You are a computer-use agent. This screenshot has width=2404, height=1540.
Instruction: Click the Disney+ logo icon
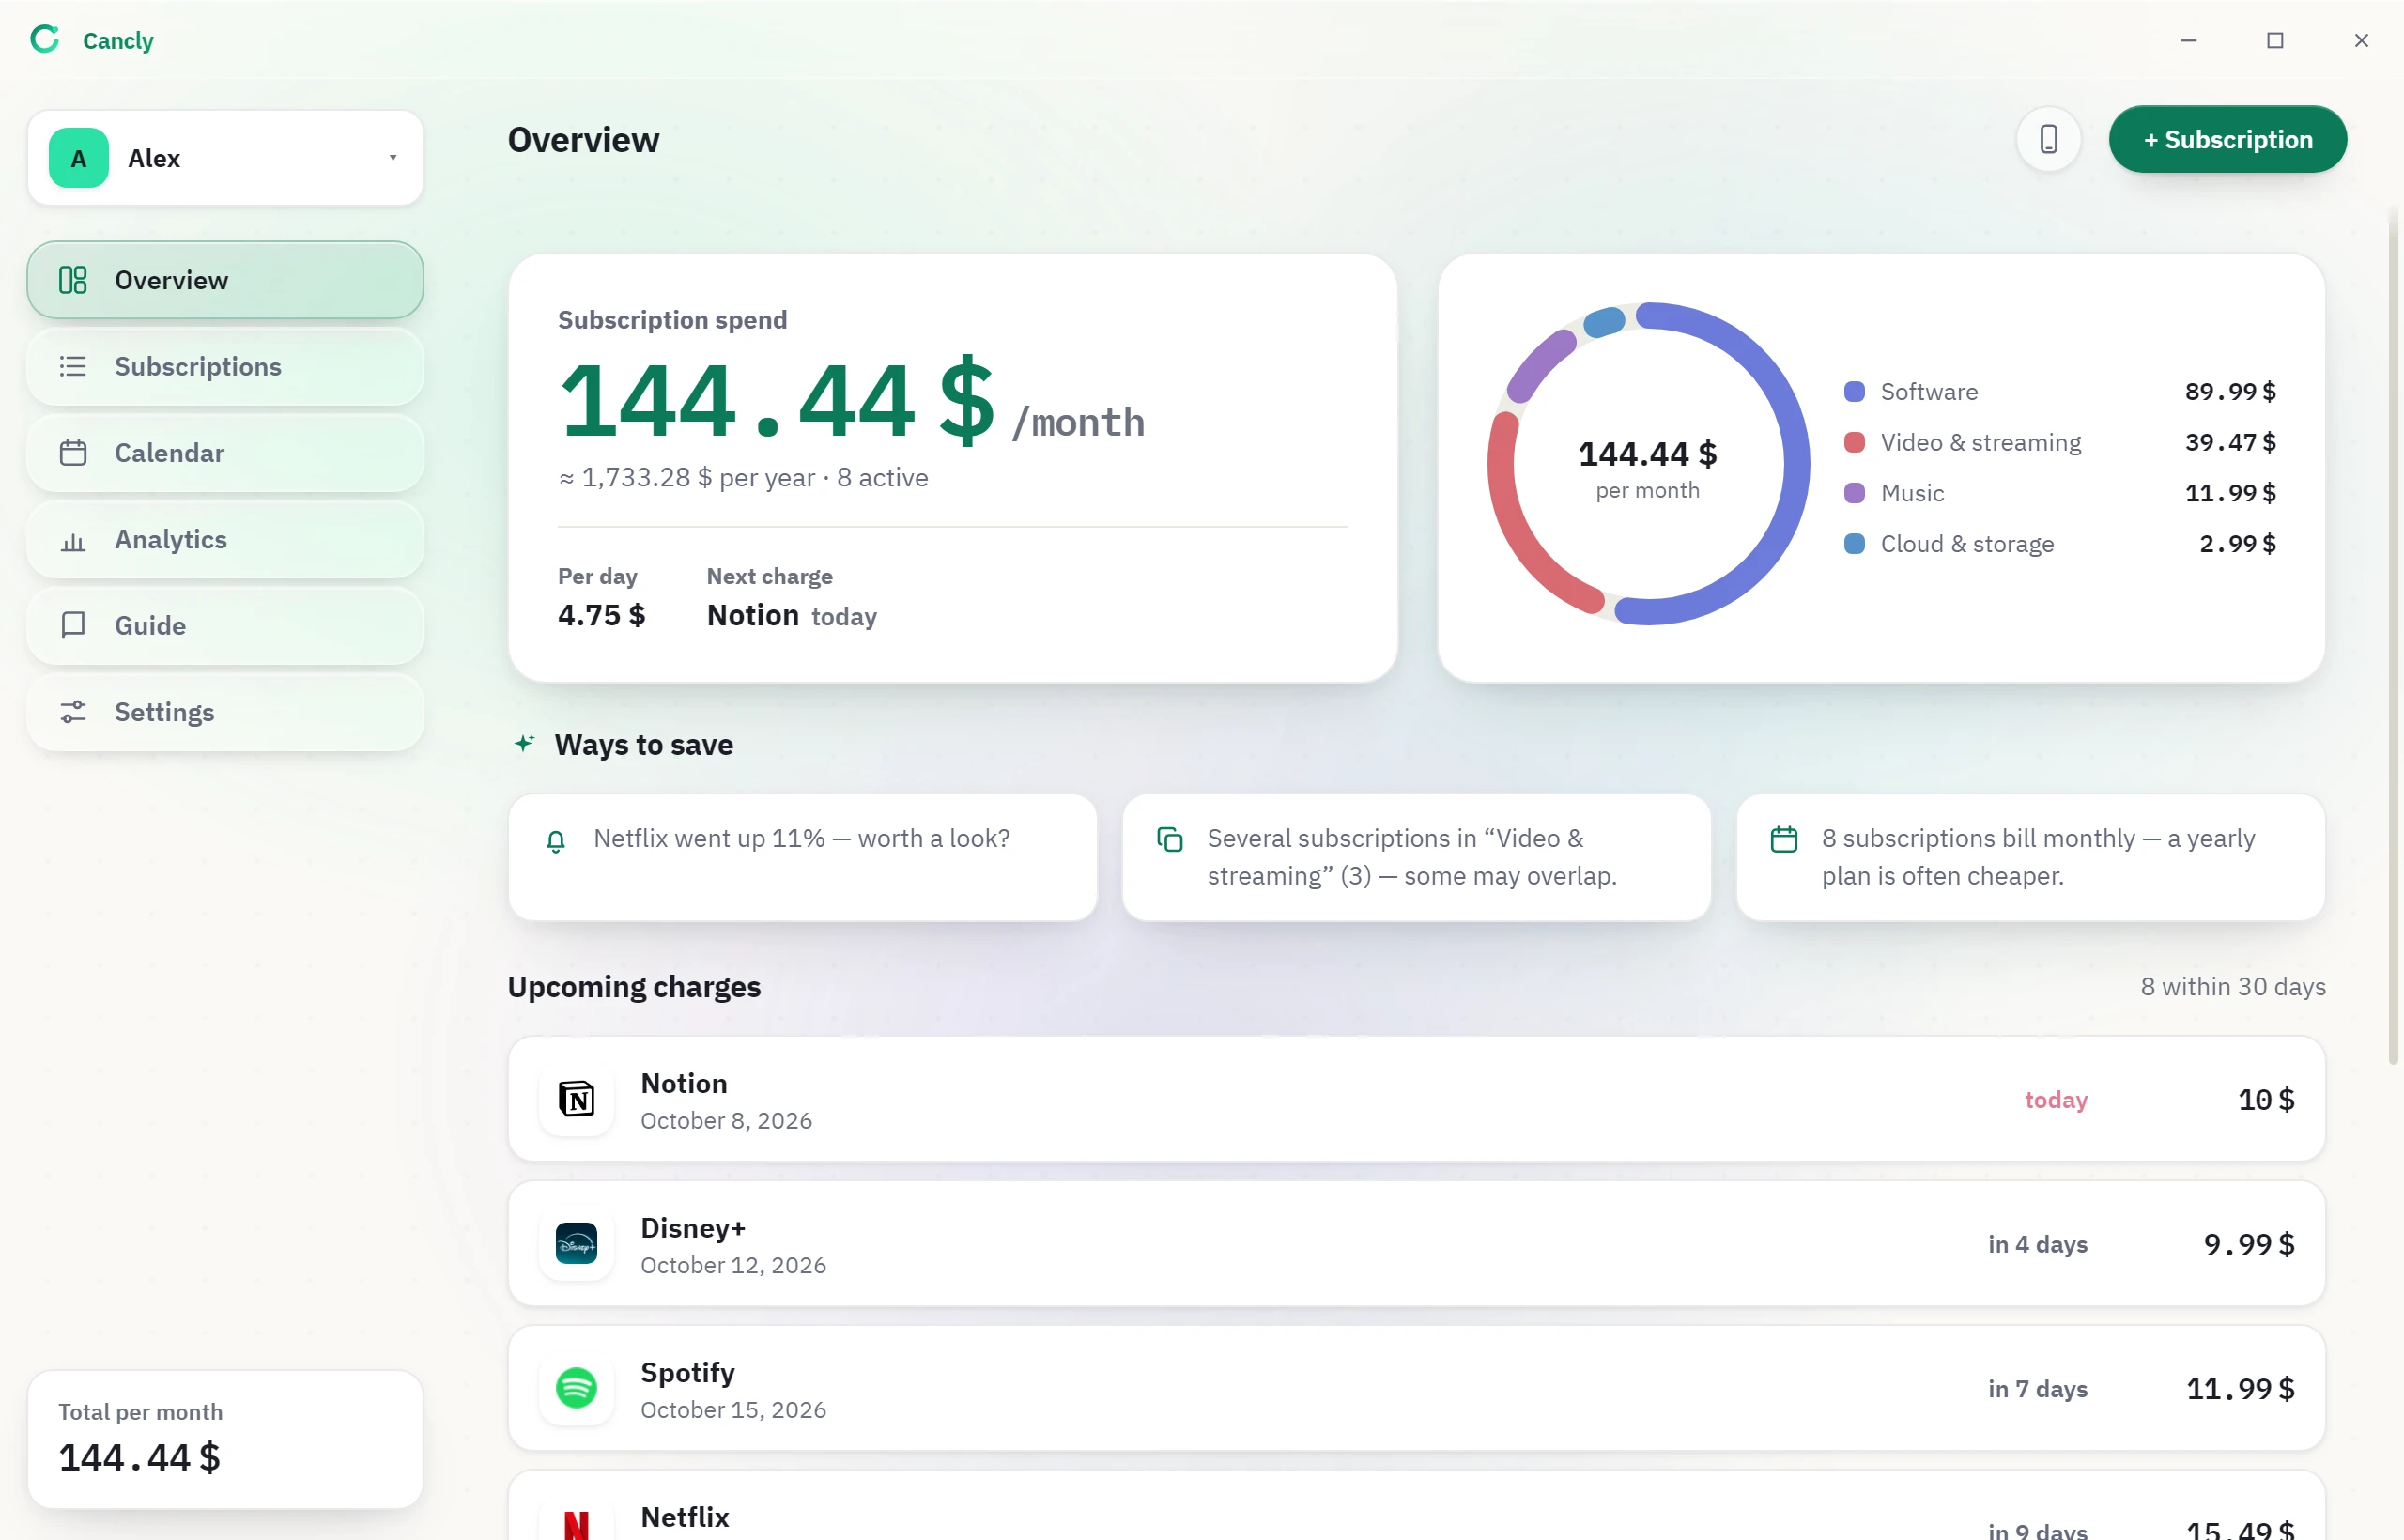(576, 1243)
